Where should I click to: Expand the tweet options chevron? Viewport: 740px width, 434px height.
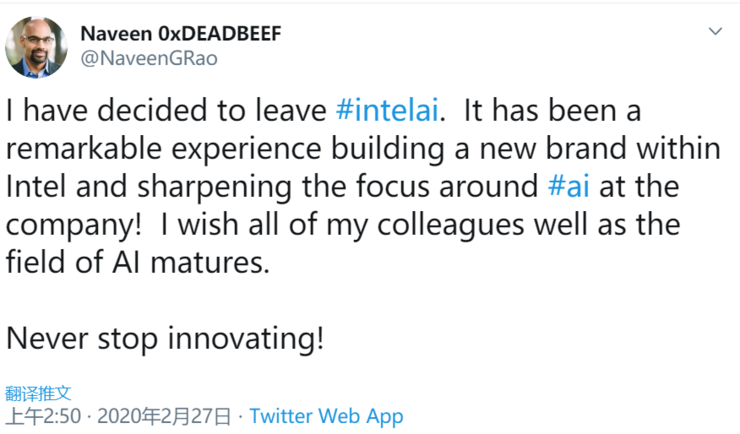coord(715,33)
